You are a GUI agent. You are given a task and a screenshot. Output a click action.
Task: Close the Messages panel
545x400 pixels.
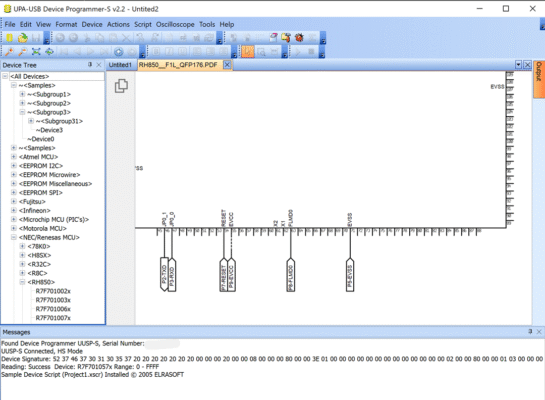(539, 332)
